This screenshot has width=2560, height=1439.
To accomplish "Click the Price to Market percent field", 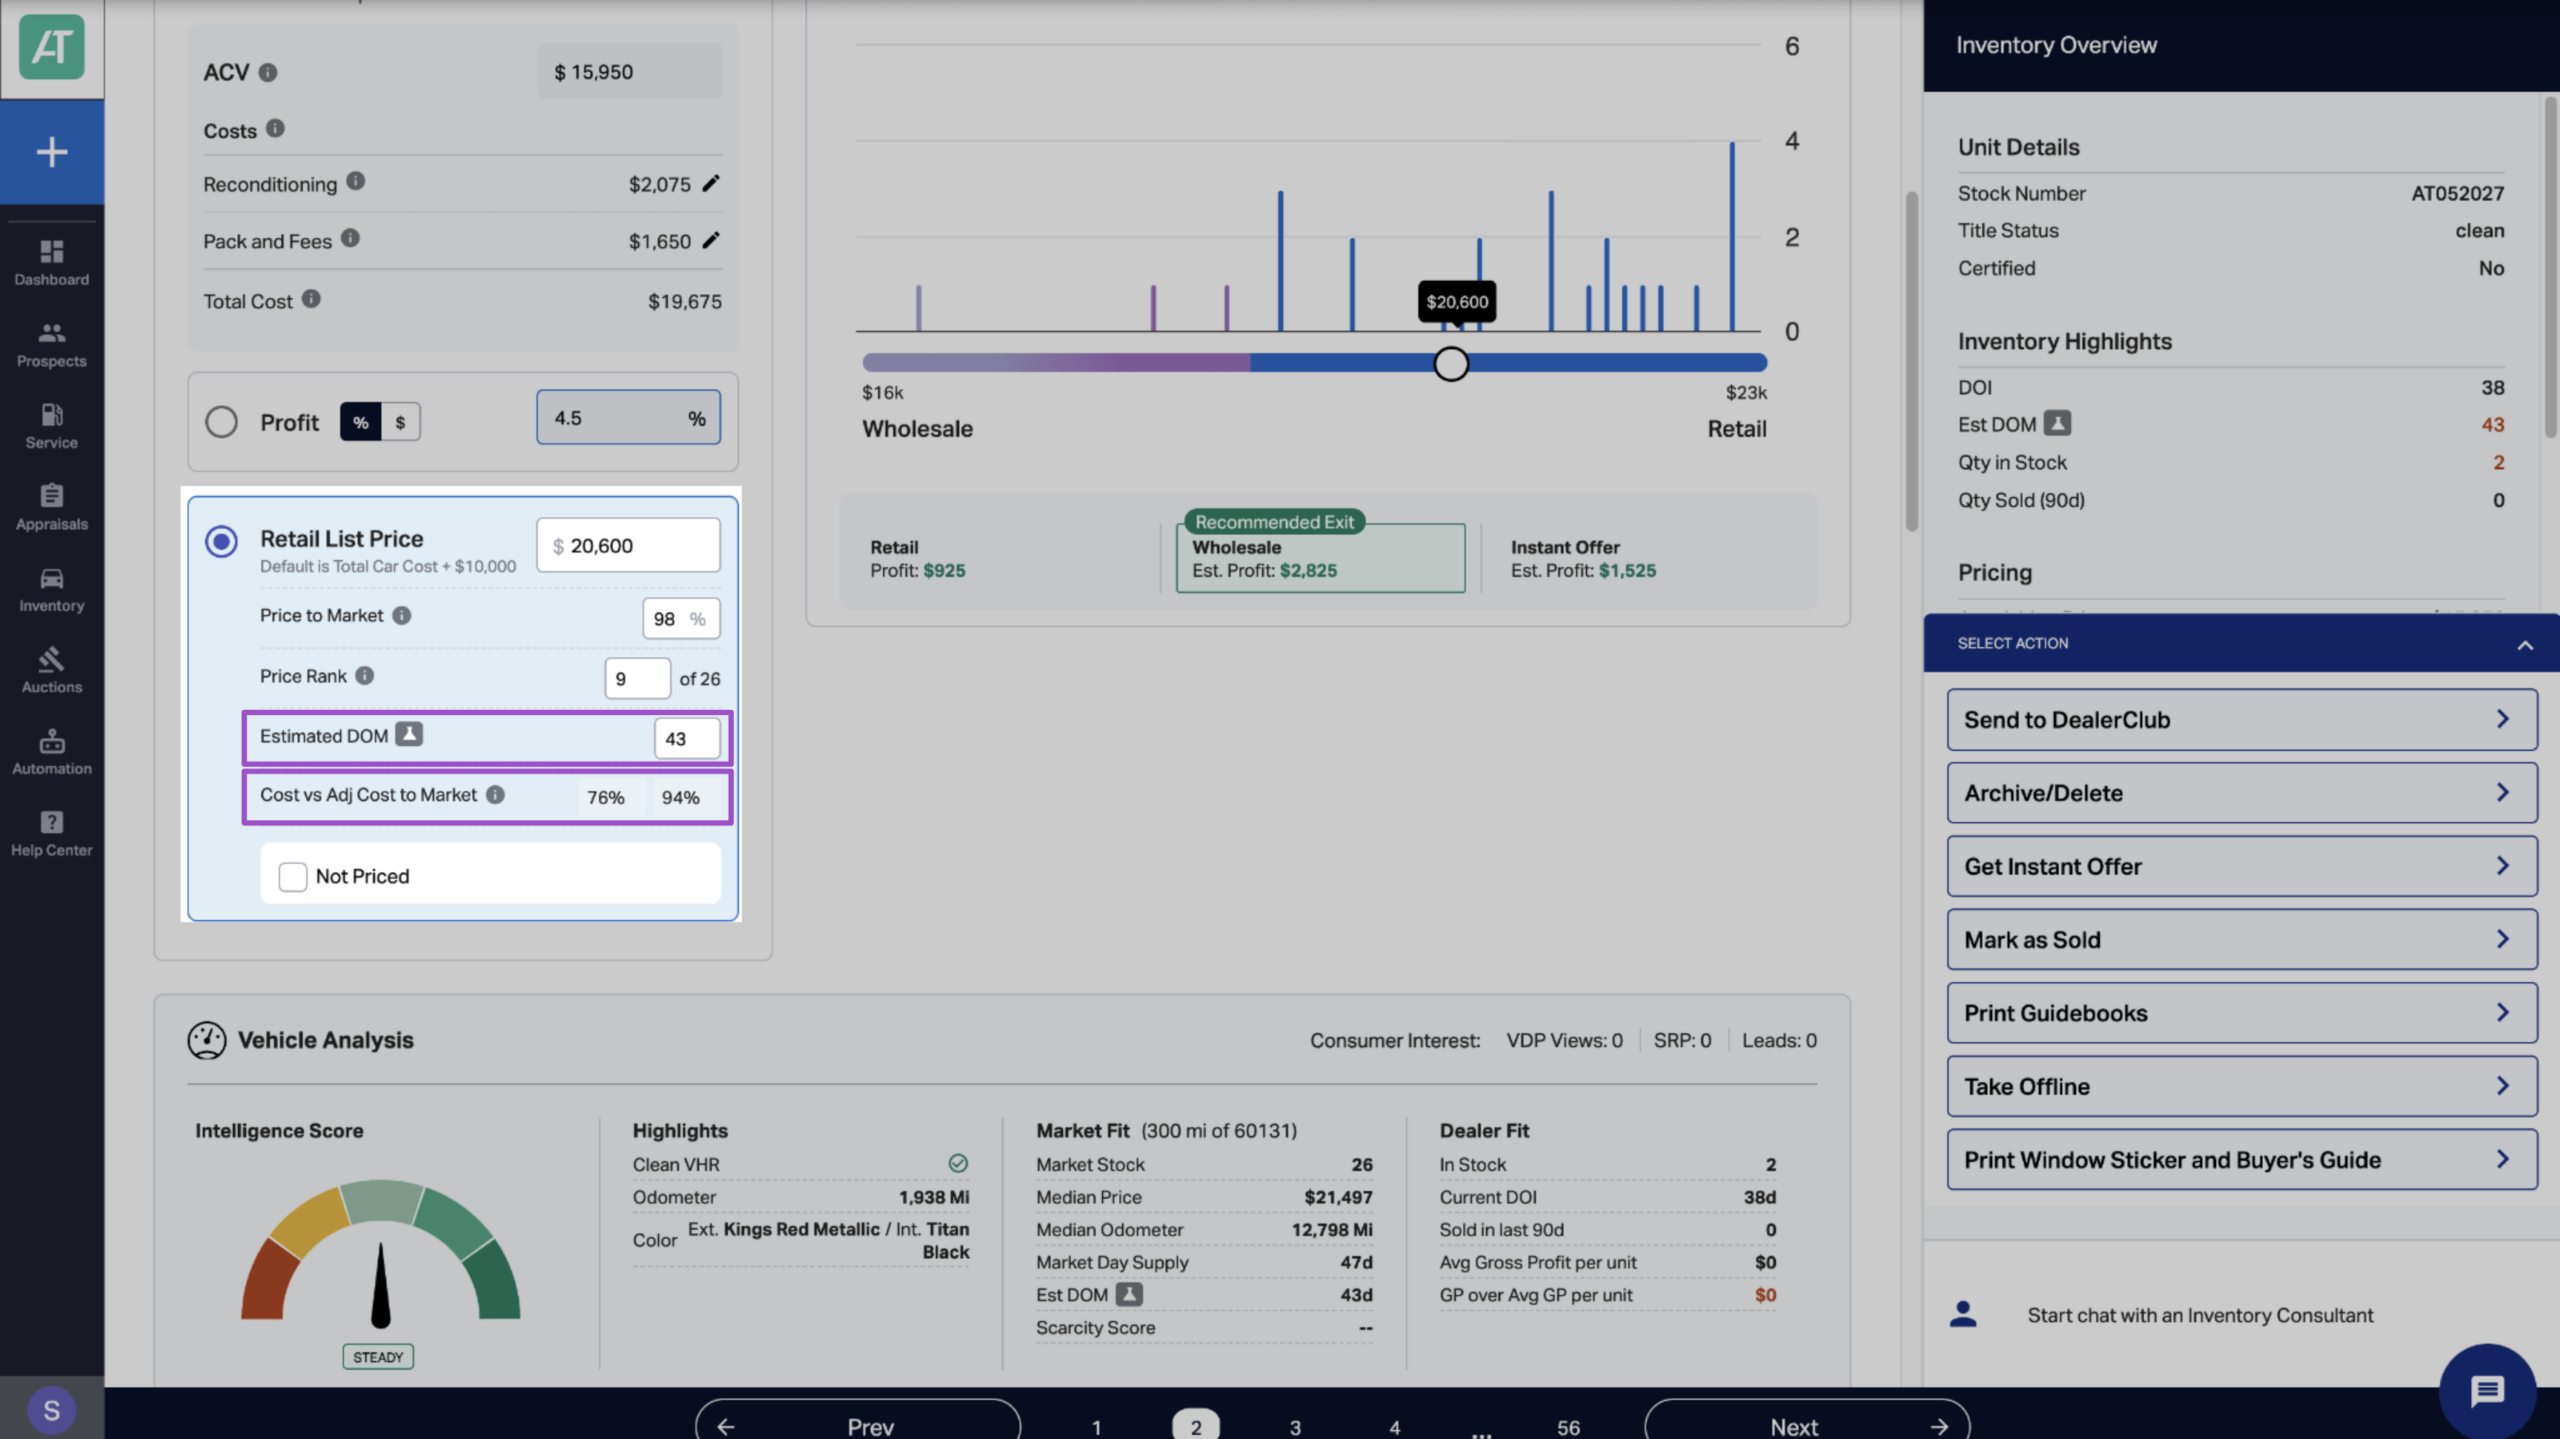I will (x=681, y=619).
